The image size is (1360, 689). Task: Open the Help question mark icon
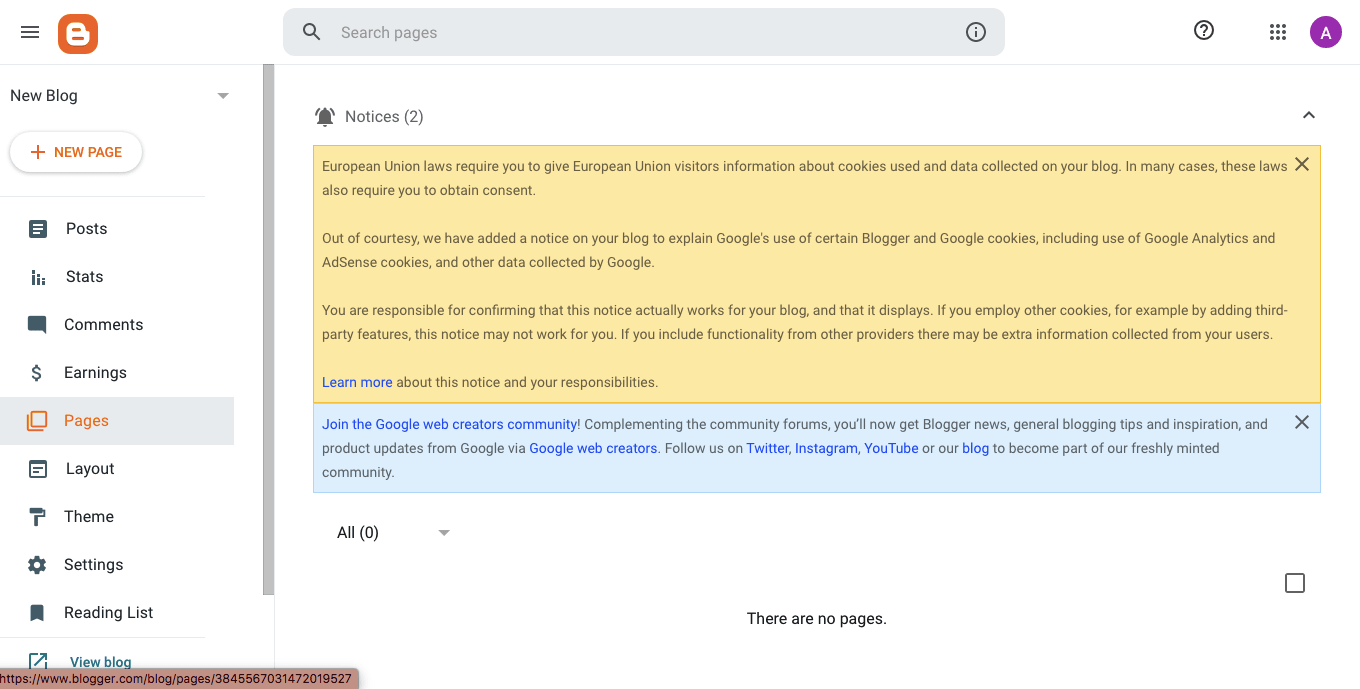tap(1204, 31)
